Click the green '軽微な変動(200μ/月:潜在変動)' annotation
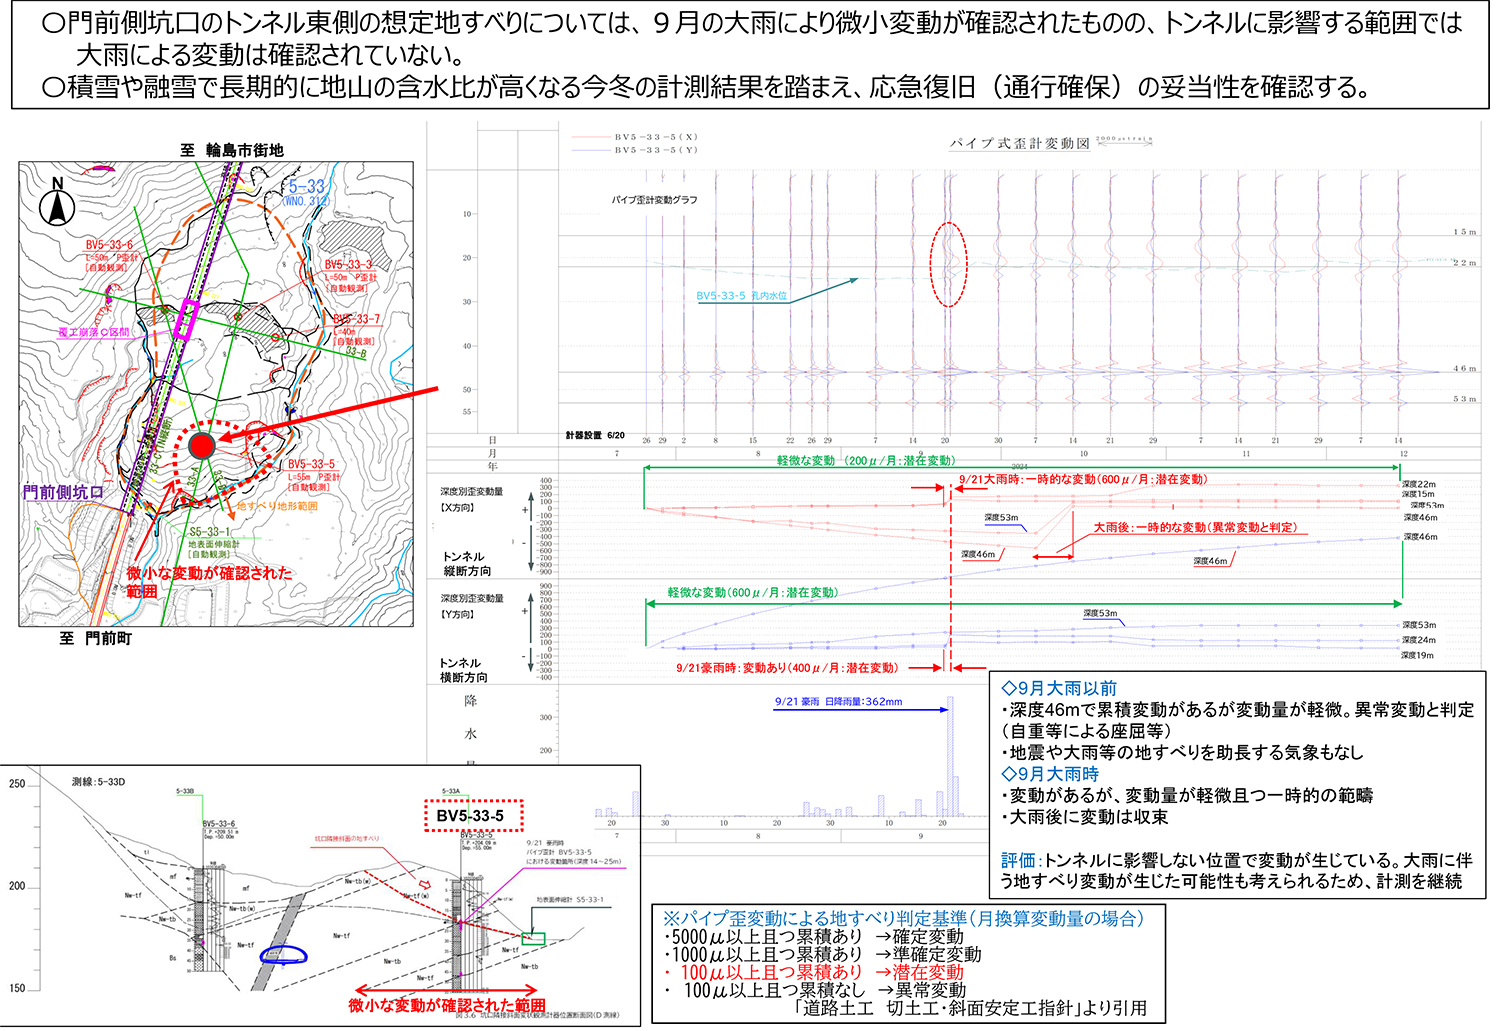This screenshot has height=1031, width=1500. tap(866, 461)
